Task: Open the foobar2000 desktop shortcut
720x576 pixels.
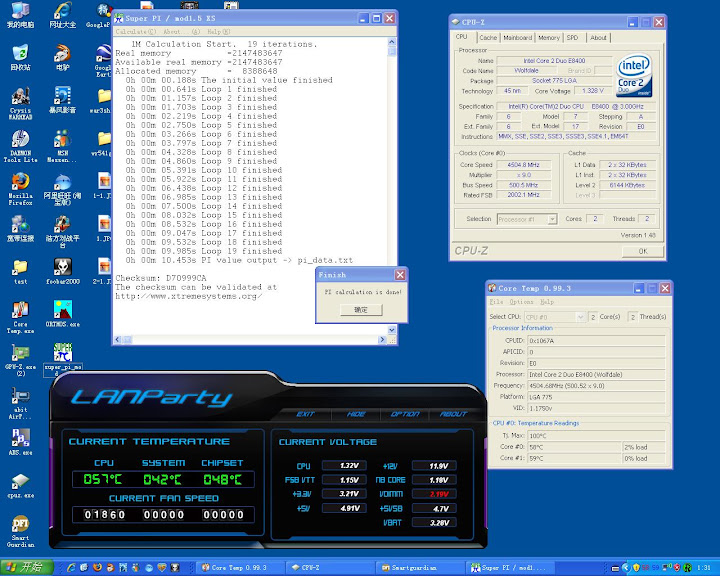Action: [x=62, y=267]
